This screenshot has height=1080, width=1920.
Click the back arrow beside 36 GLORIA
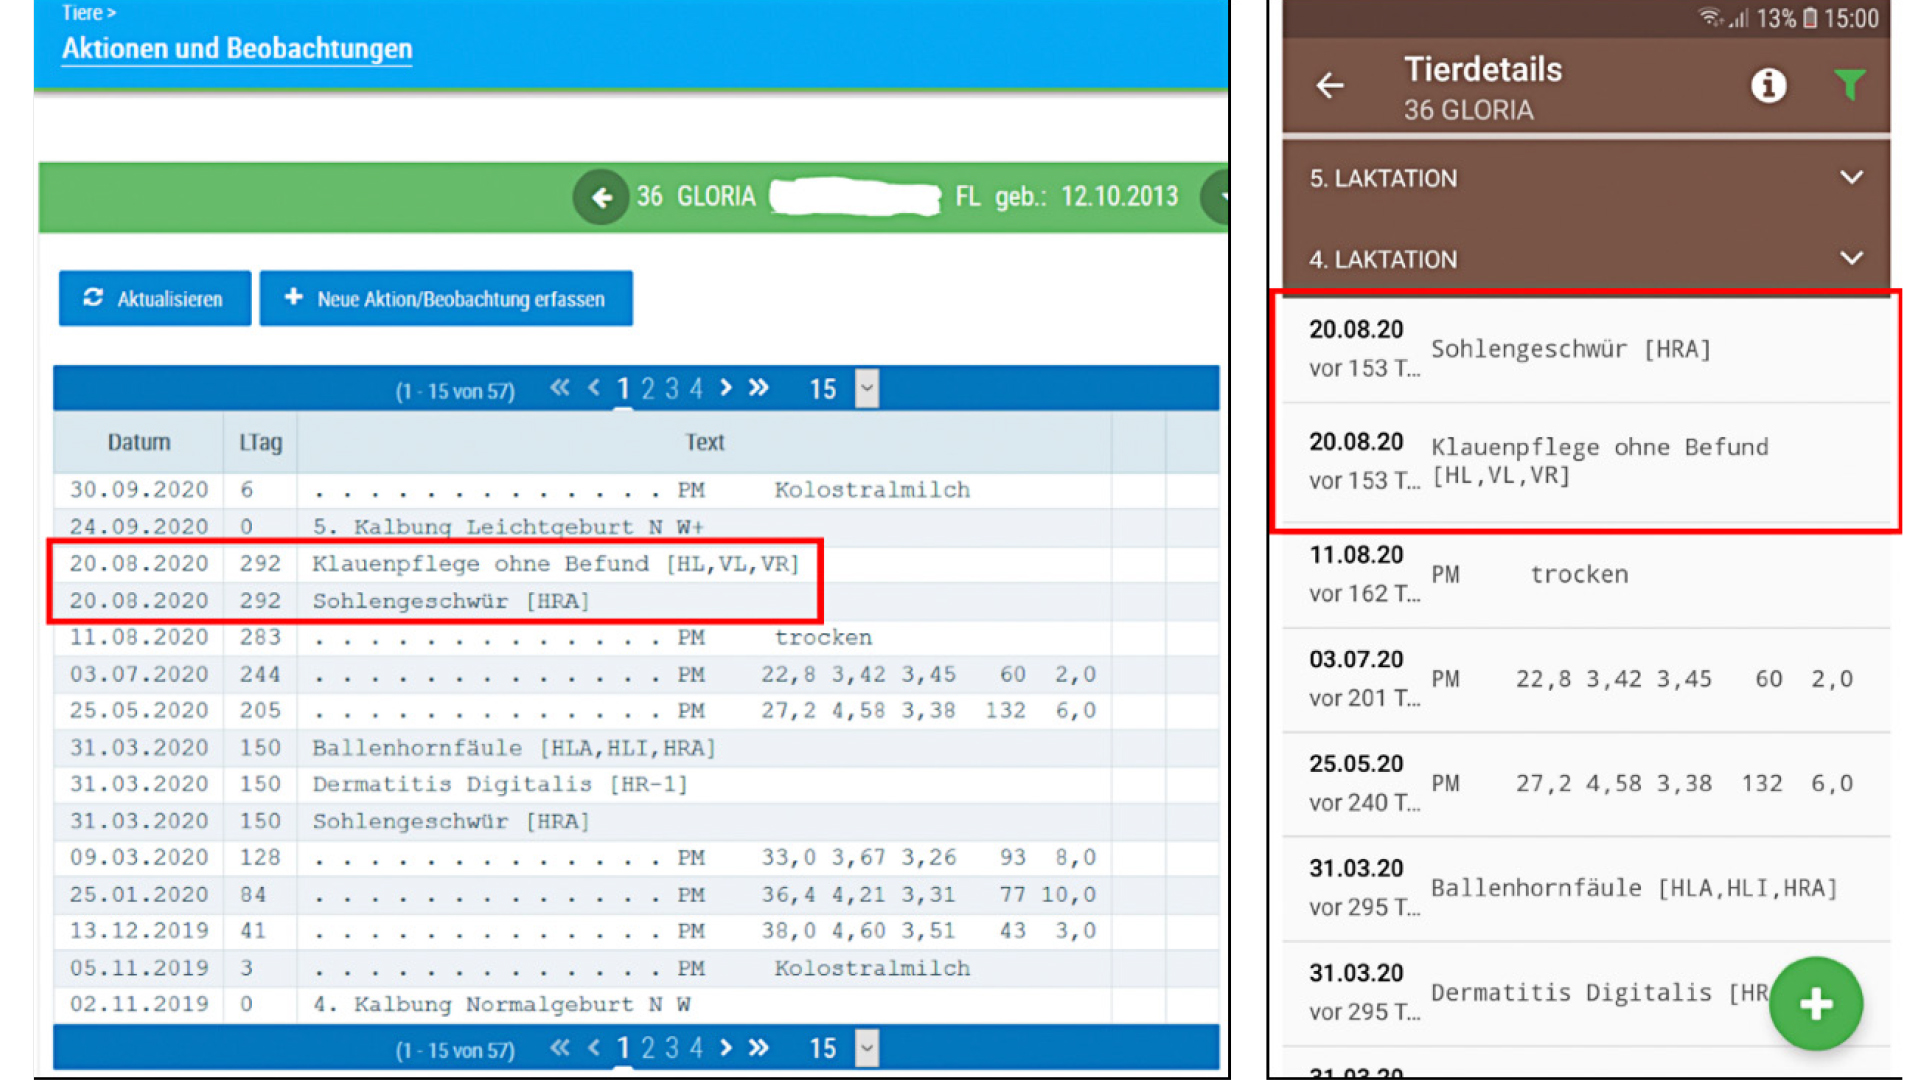[x=601, y=197]
